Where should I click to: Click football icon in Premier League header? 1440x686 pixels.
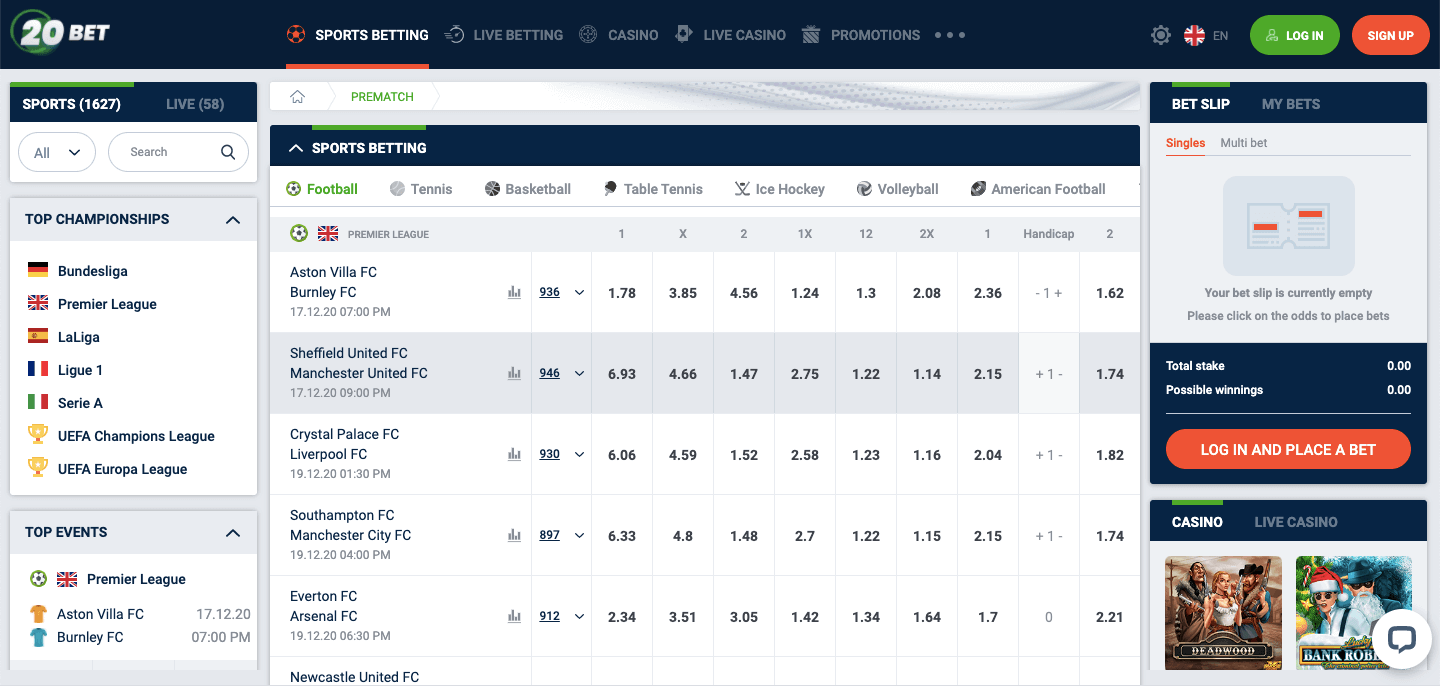pos(299,233)
